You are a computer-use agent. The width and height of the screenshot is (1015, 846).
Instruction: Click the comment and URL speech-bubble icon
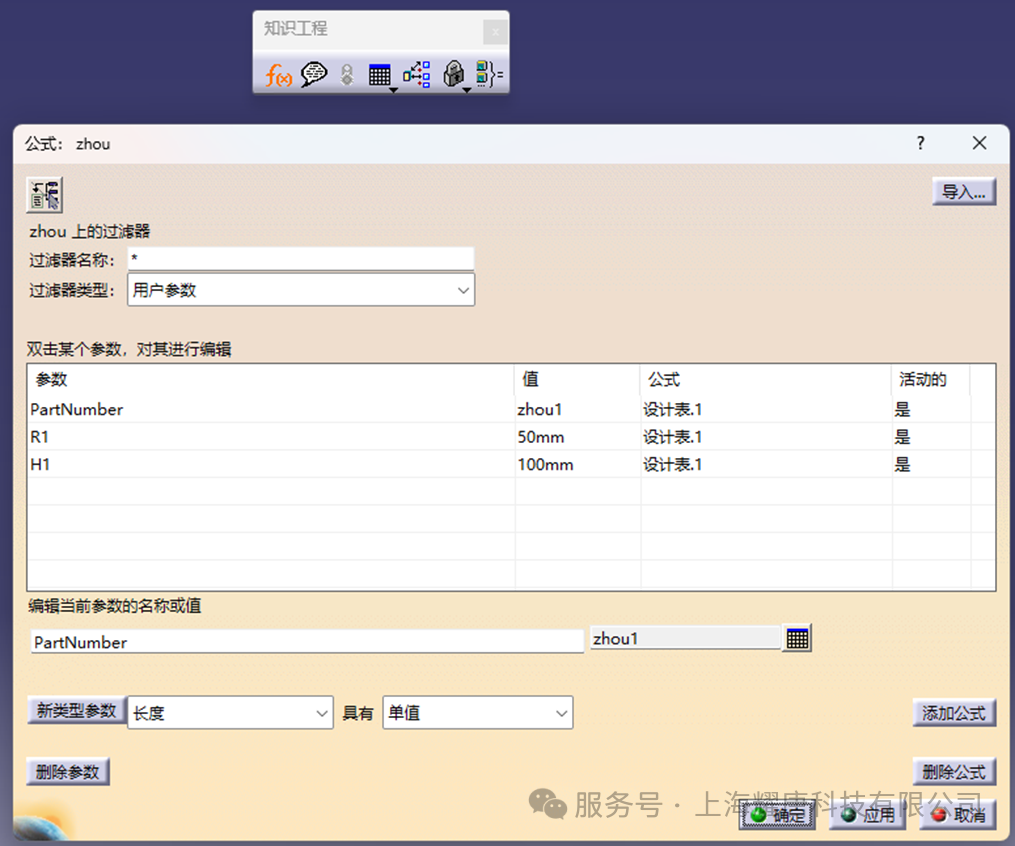click(314, 74)
